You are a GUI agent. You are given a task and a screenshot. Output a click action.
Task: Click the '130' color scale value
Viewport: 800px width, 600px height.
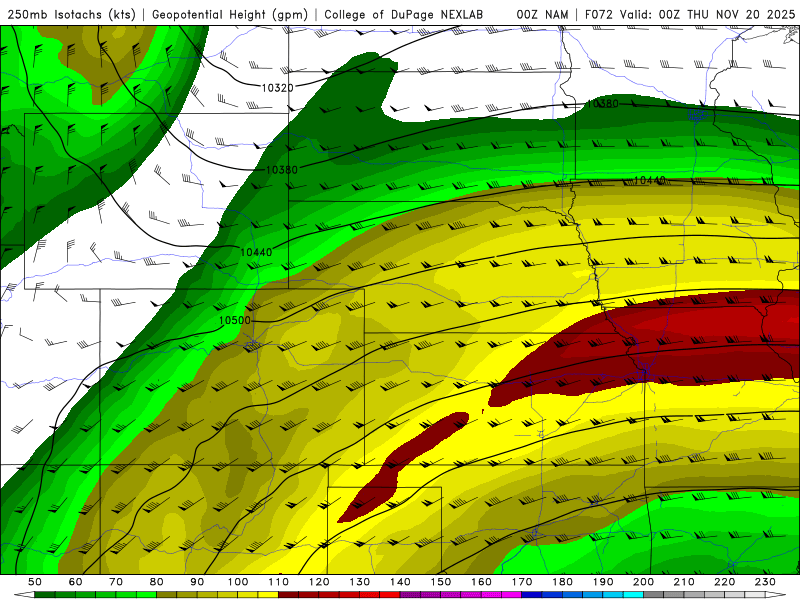[360, 582]
